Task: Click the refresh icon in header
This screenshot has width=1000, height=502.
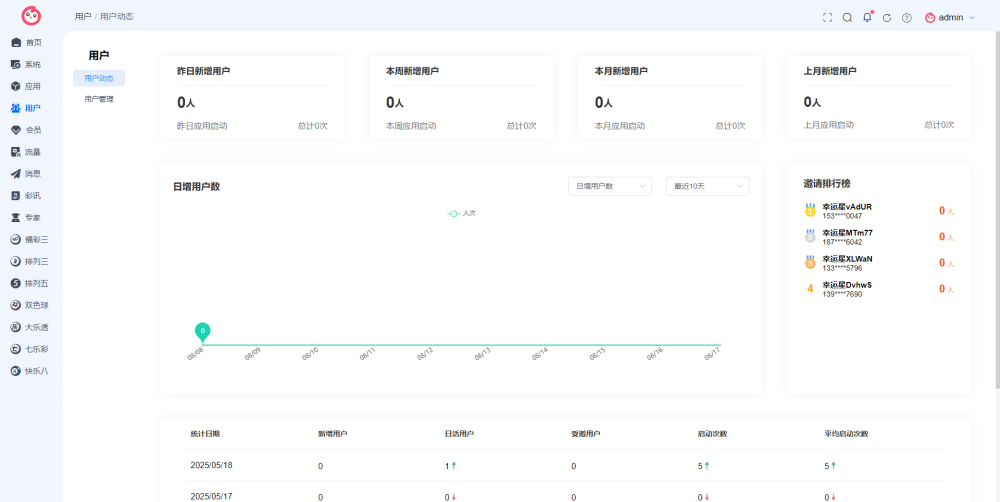Action: (886, 18)
